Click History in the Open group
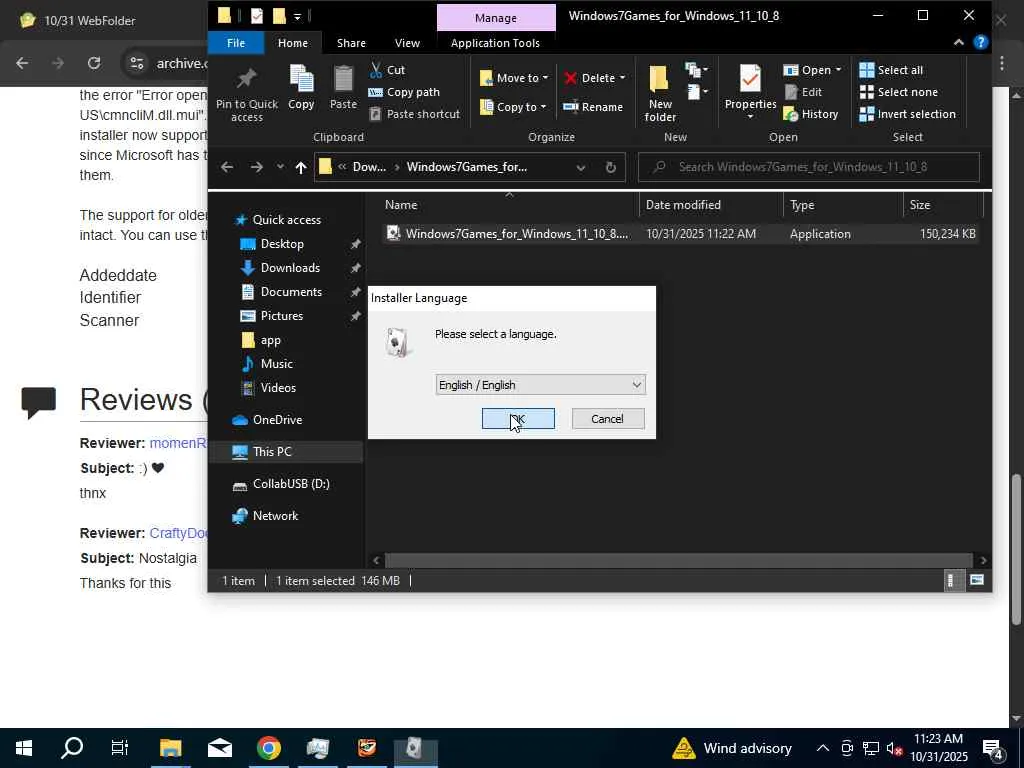 [x=810, y=114]
